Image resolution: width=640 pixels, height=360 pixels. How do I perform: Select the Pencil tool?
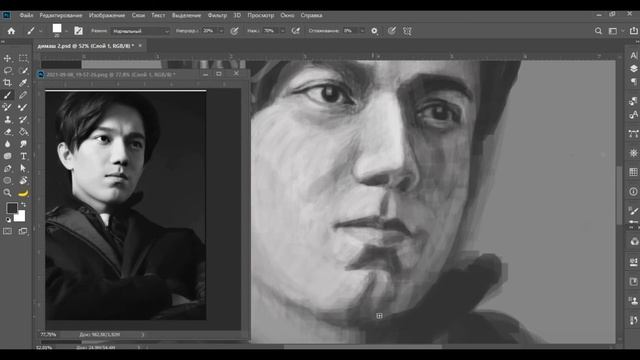pyautogui.click(x=23, y=95)
